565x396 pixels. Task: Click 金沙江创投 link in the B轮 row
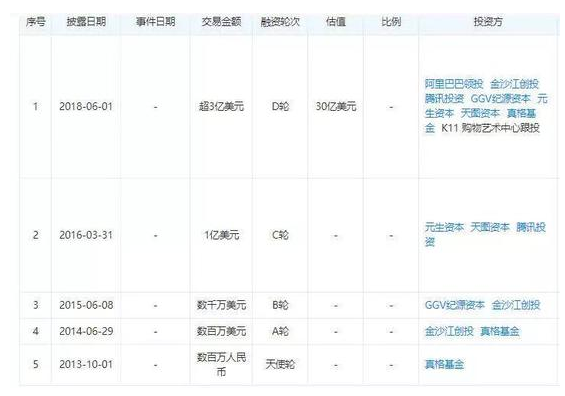(516, 305)
